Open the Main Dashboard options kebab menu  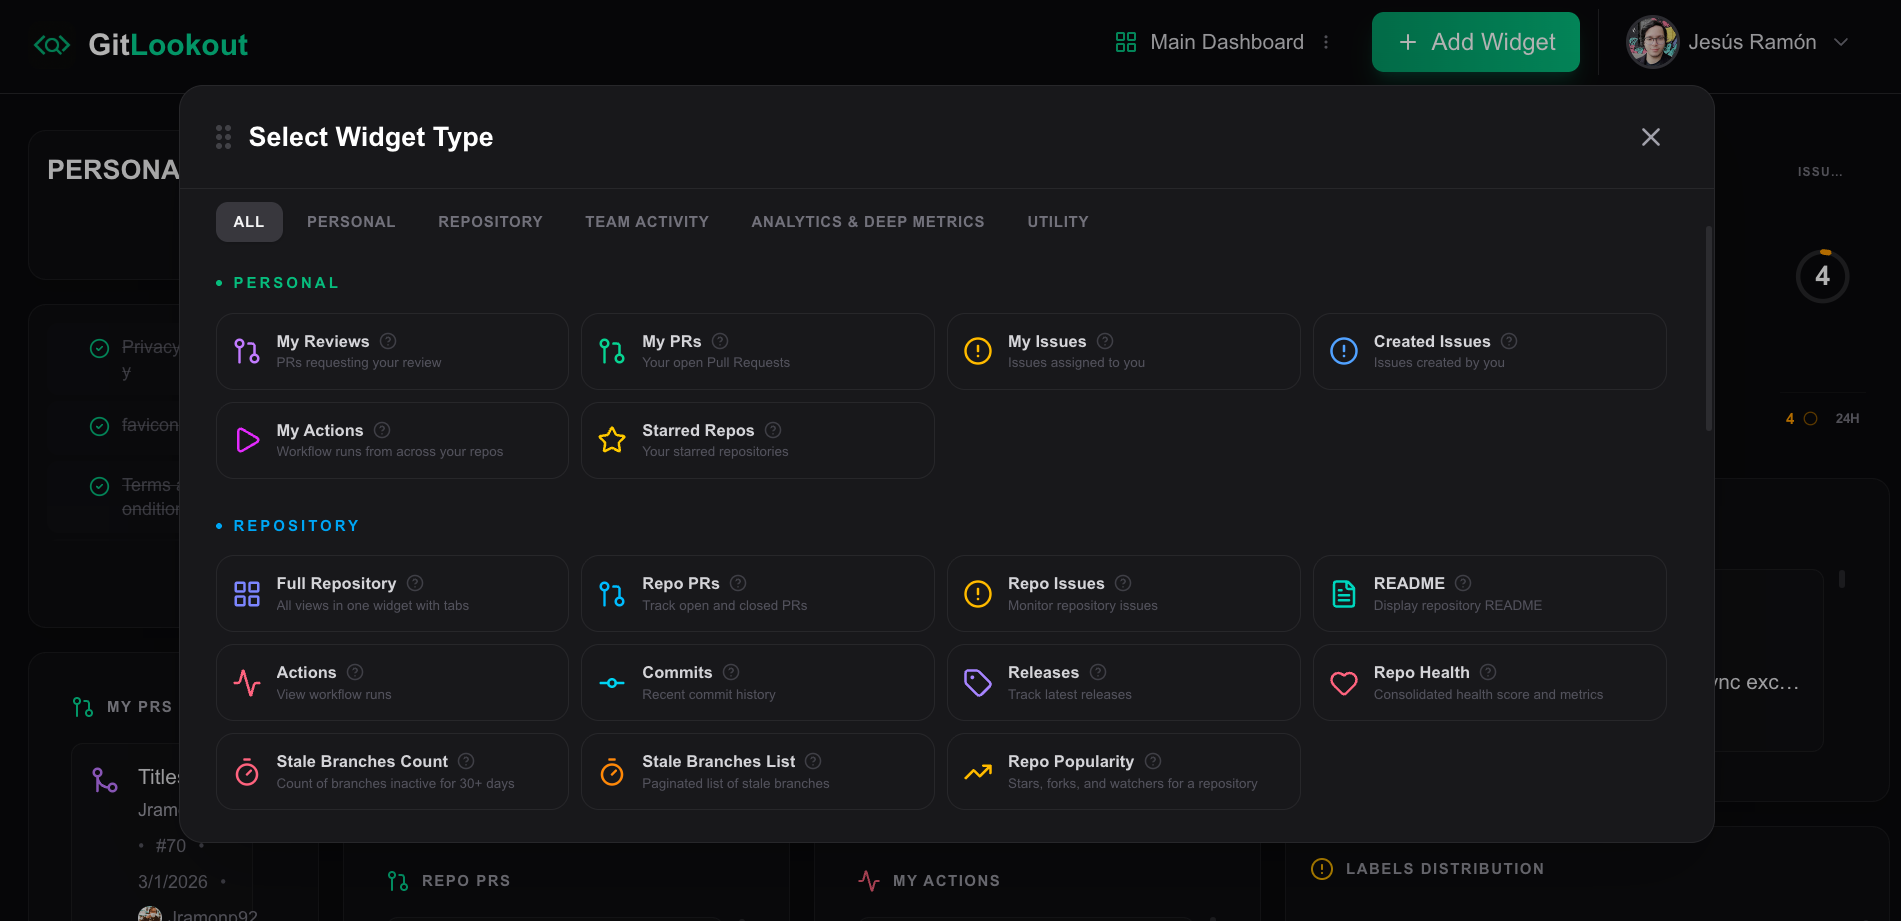coord(1326,42)
